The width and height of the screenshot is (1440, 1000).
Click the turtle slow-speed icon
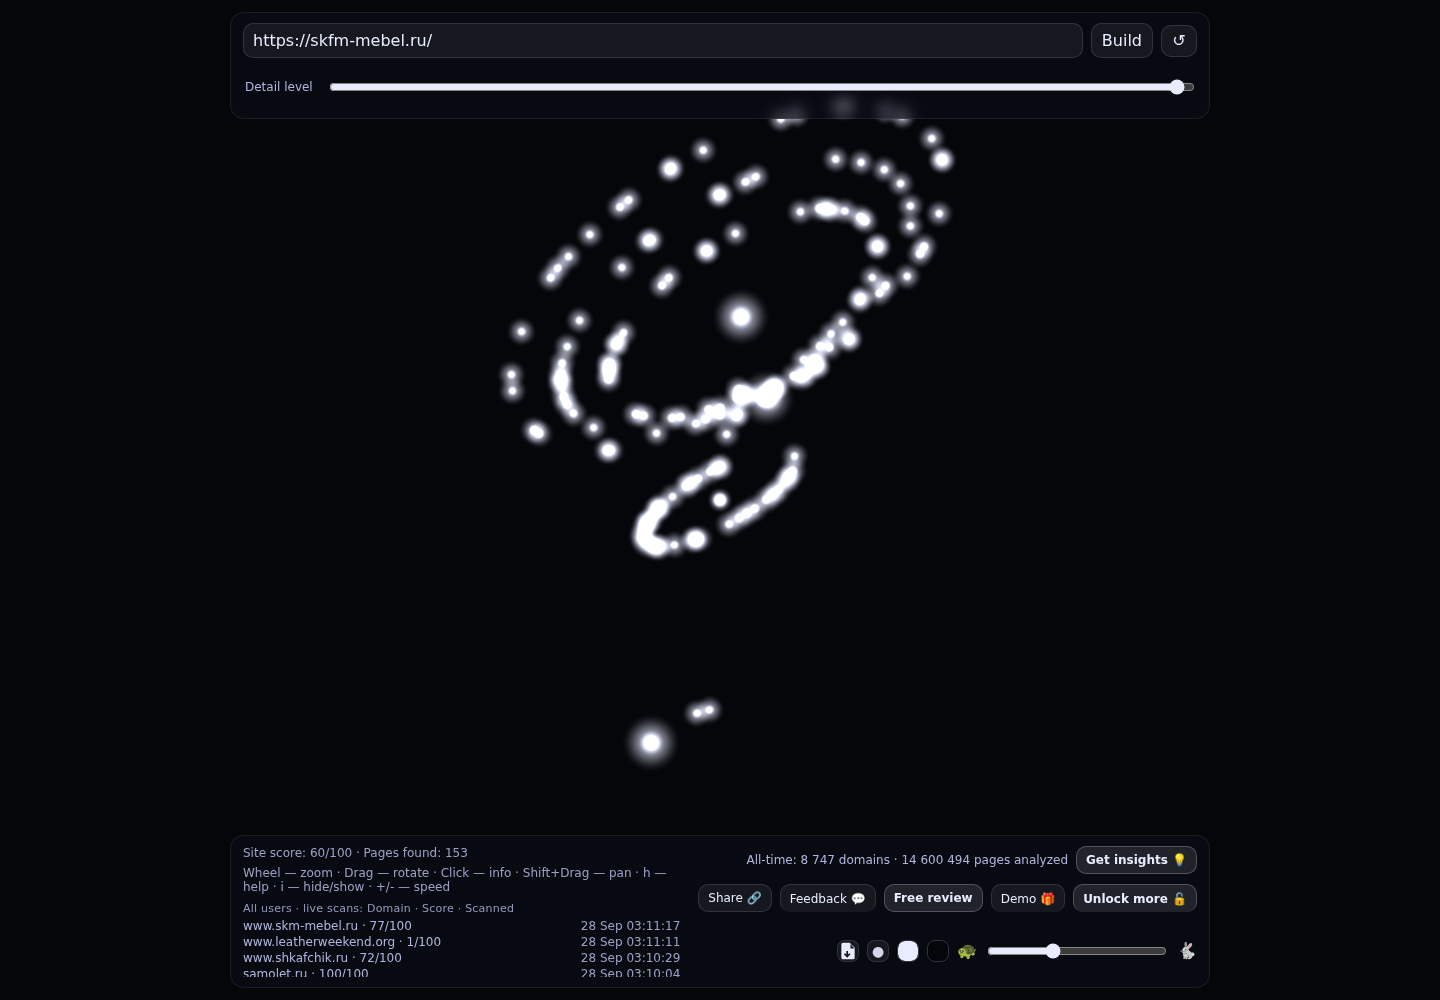(x=966, y=951)
